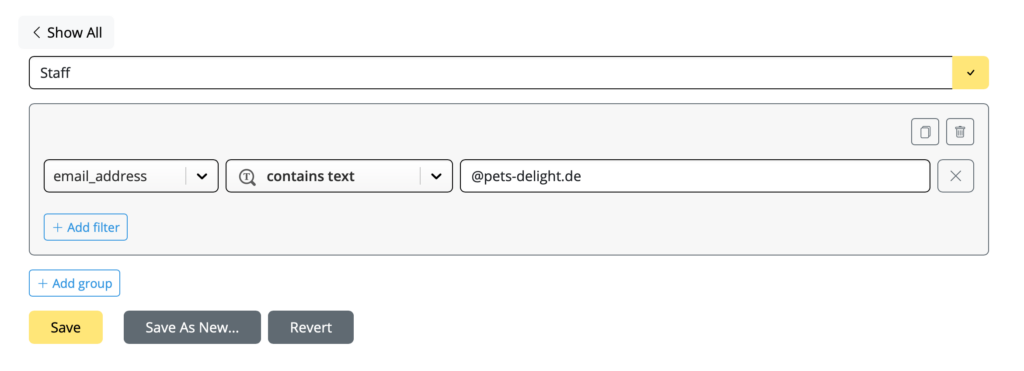The height and width of the screenshot is (371, 1024).
Task: Select the email_address field selector
Action: coord(131,176)
